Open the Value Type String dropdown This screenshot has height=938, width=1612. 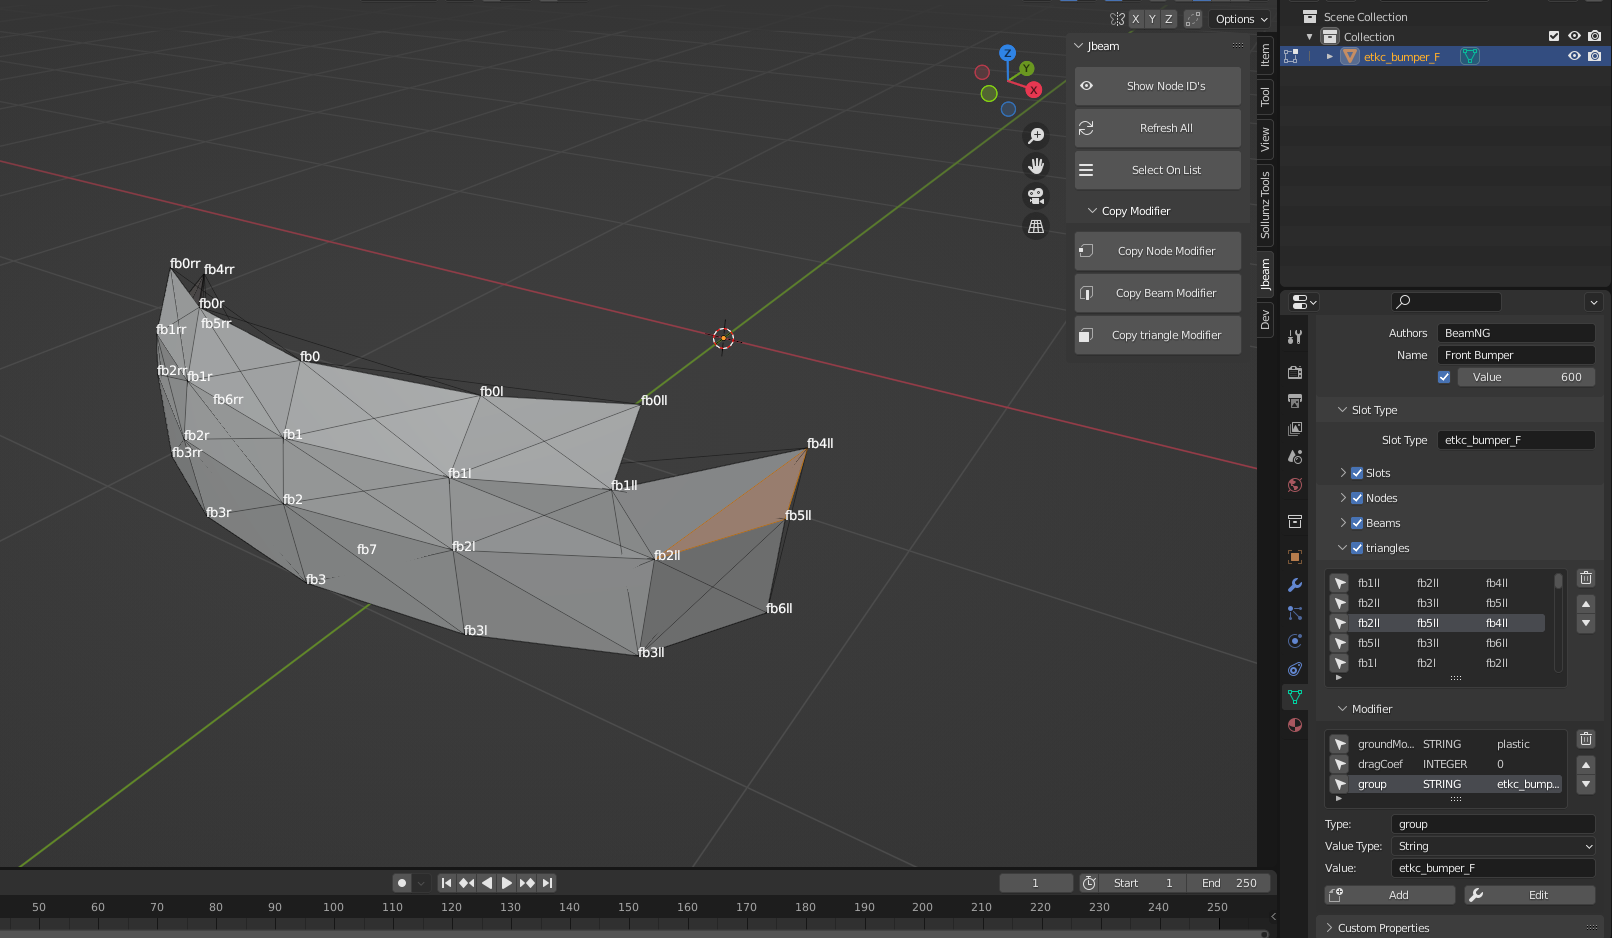(x=1493, y=846)
